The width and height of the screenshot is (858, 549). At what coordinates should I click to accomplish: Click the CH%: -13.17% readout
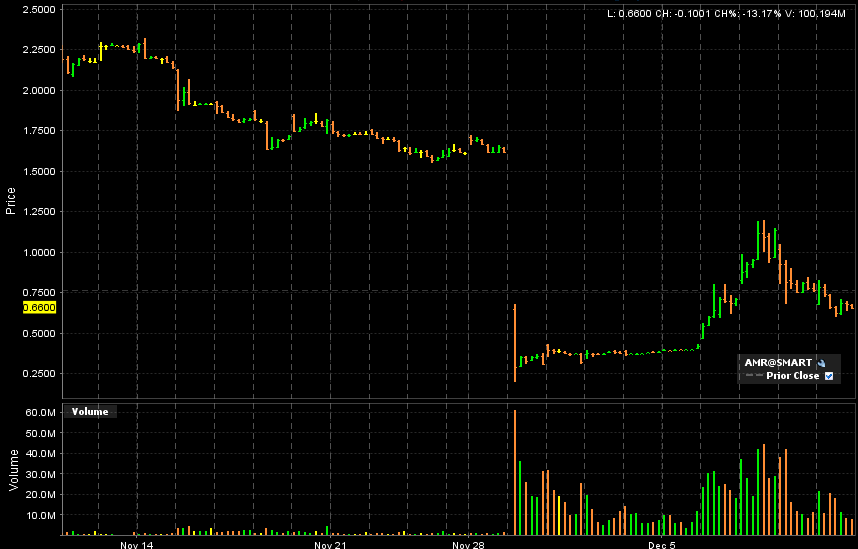tap(748, 14)
